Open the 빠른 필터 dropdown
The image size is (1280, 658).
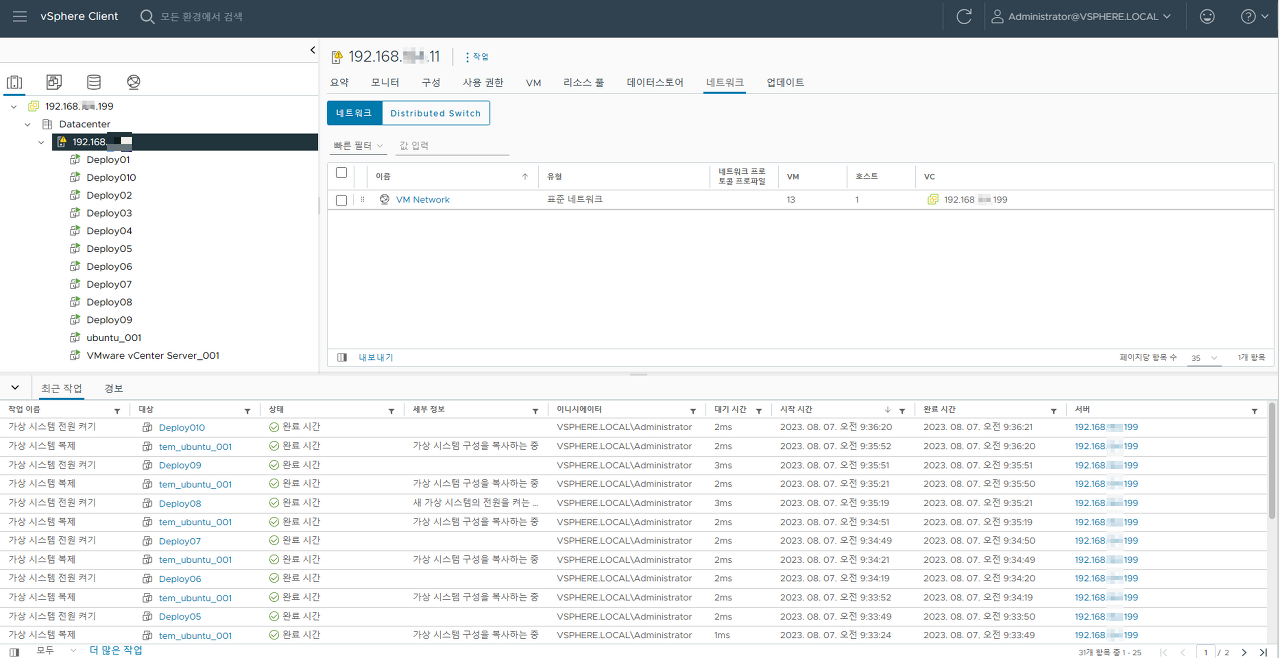tap(358, 146)
